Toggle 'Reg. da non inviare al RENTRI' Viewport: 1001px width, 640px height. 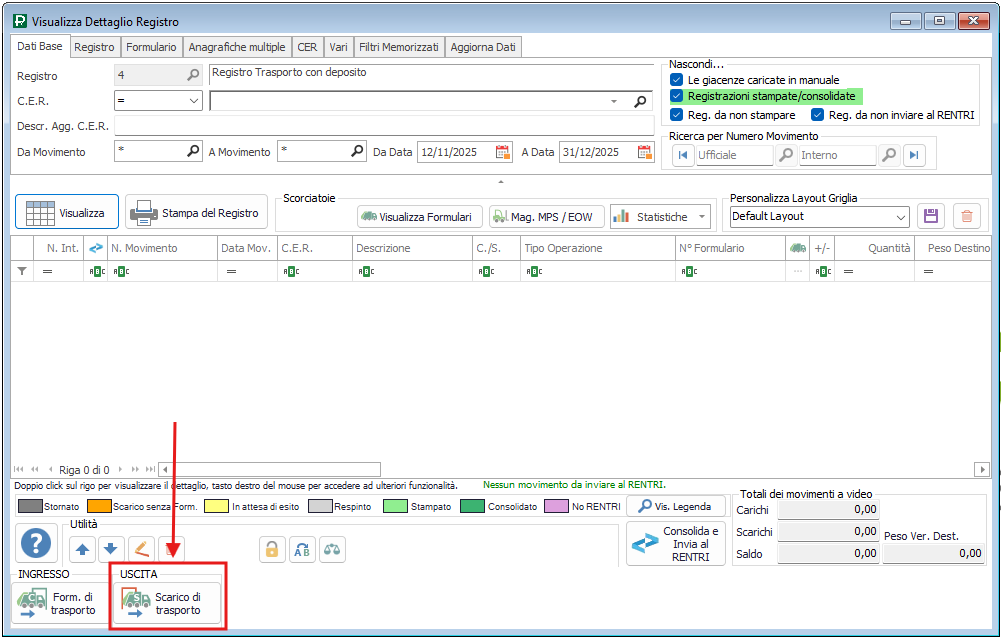[818, 115]
